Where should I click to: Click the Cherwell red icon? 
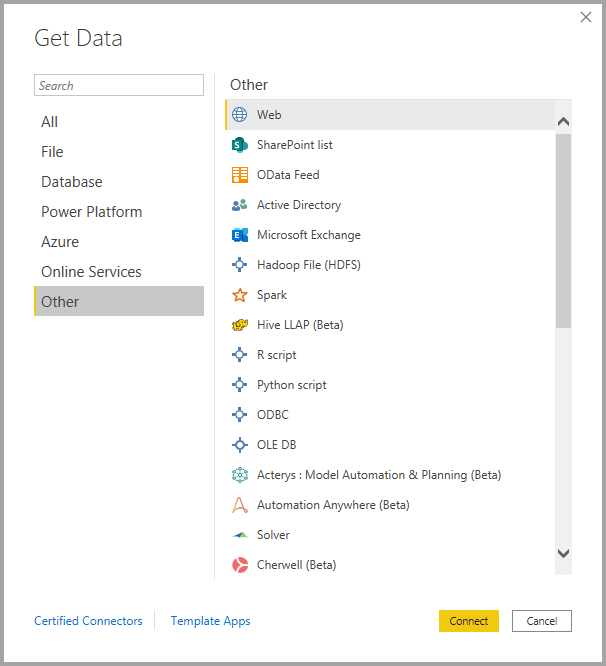(240, 565)
